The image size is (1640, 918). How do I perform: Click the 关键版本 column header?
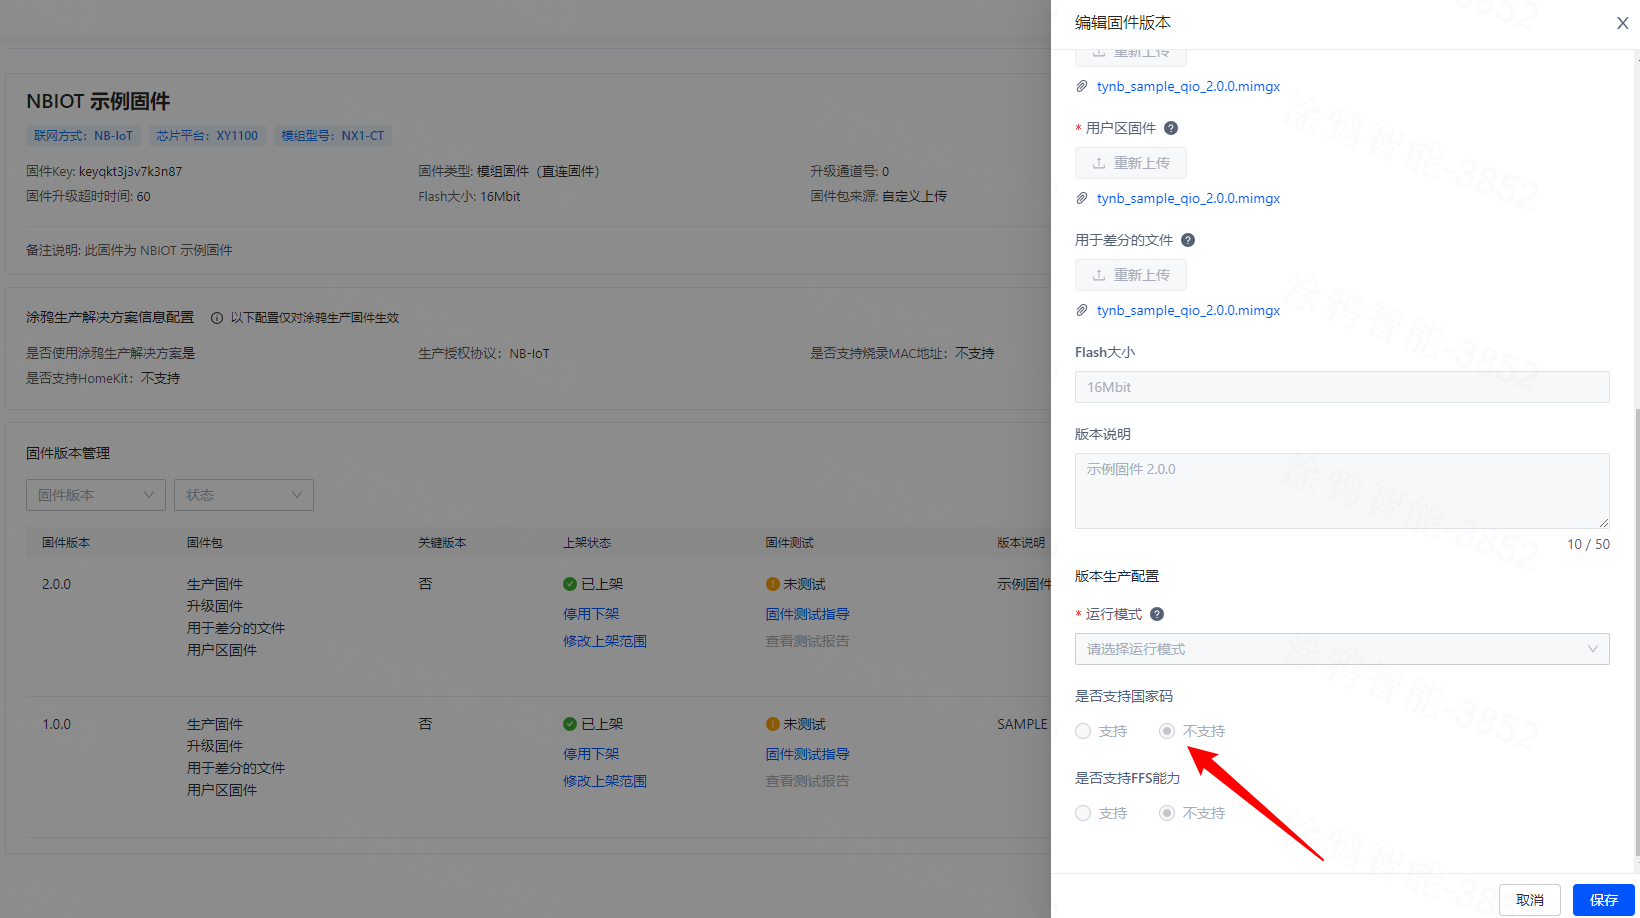[x=442, y=543]
